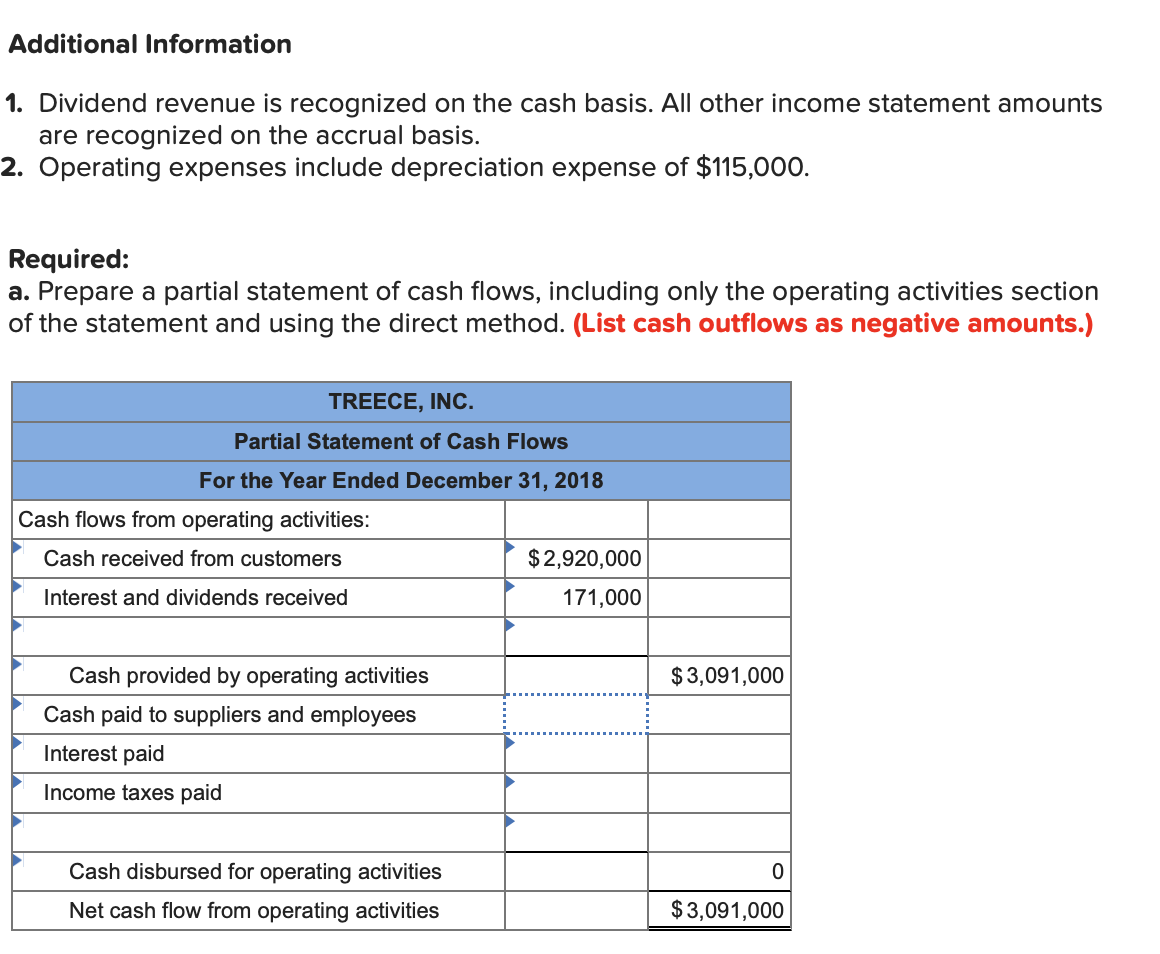Click the amount input cell for "Income taxes paid"
This screenshot has height=954, width=1160.
point(576,792)
